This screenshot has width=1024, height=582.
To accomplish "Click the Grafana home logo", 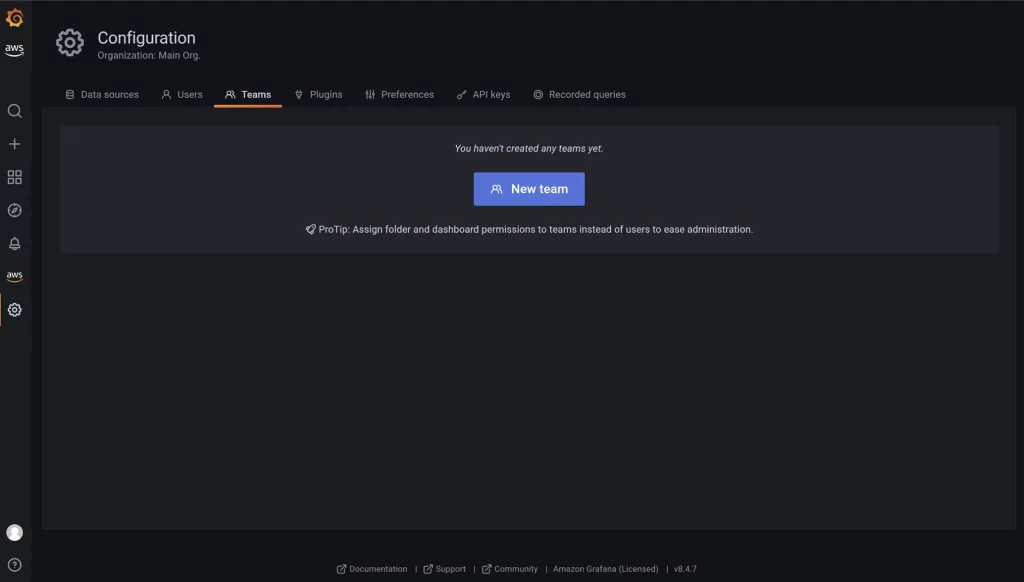I will pos(14,17).
